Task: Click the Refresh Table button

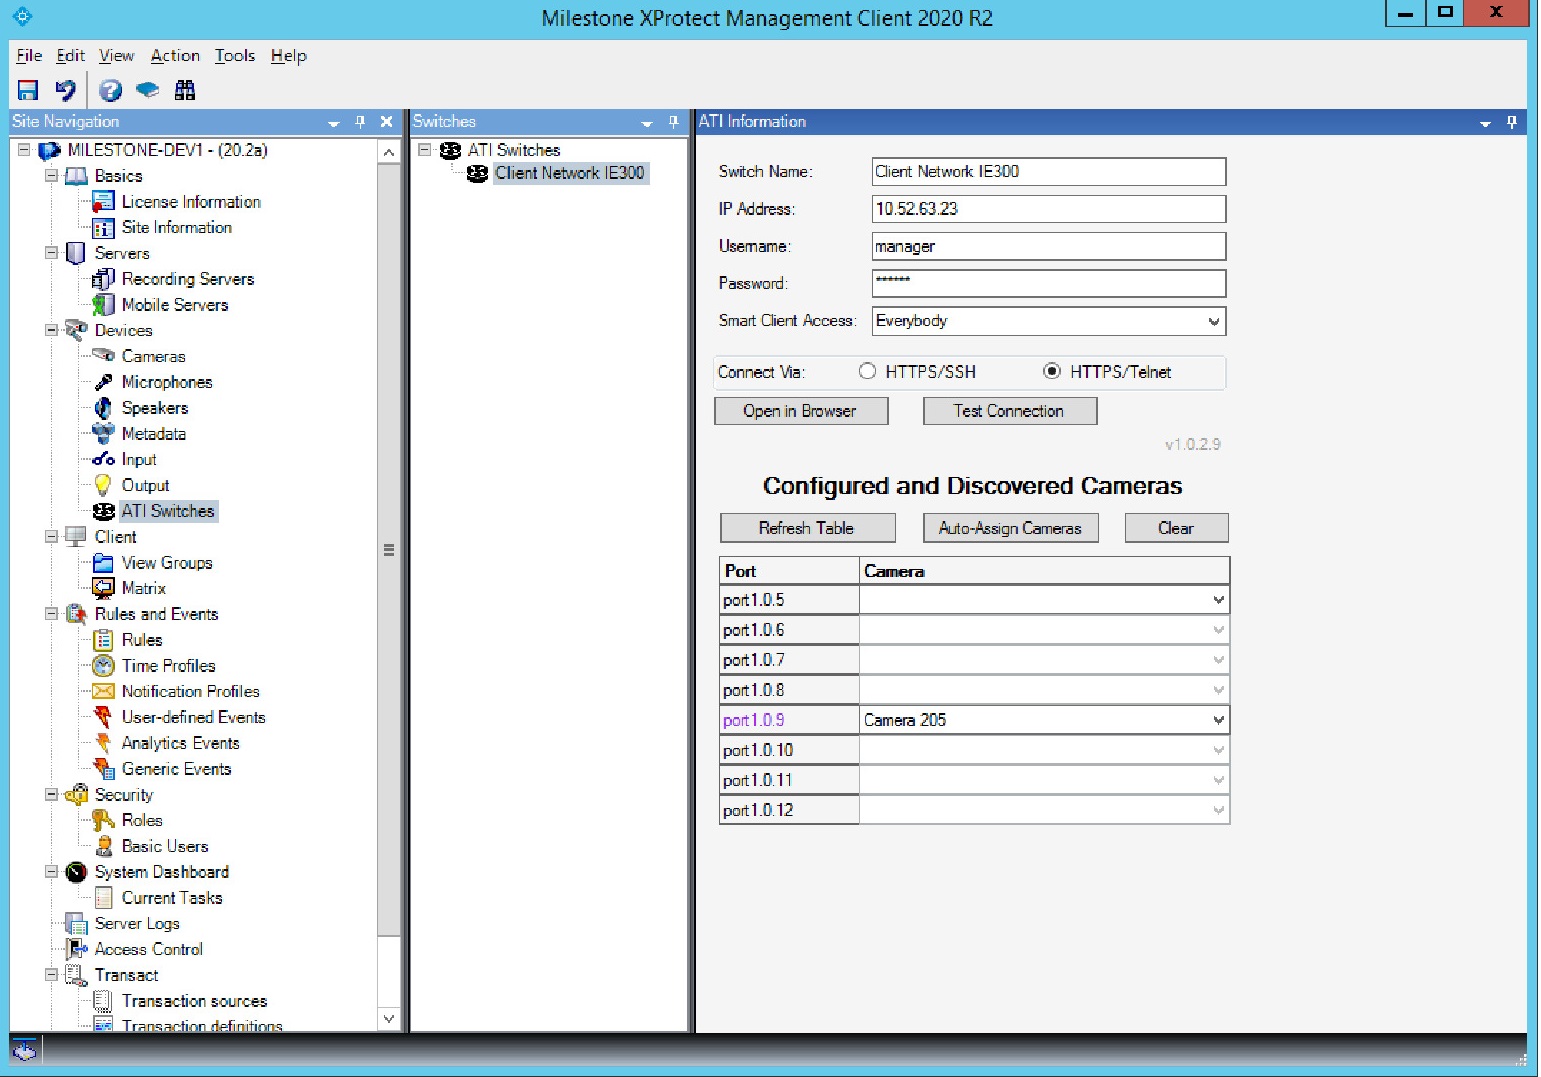Action: coord(808,528)
